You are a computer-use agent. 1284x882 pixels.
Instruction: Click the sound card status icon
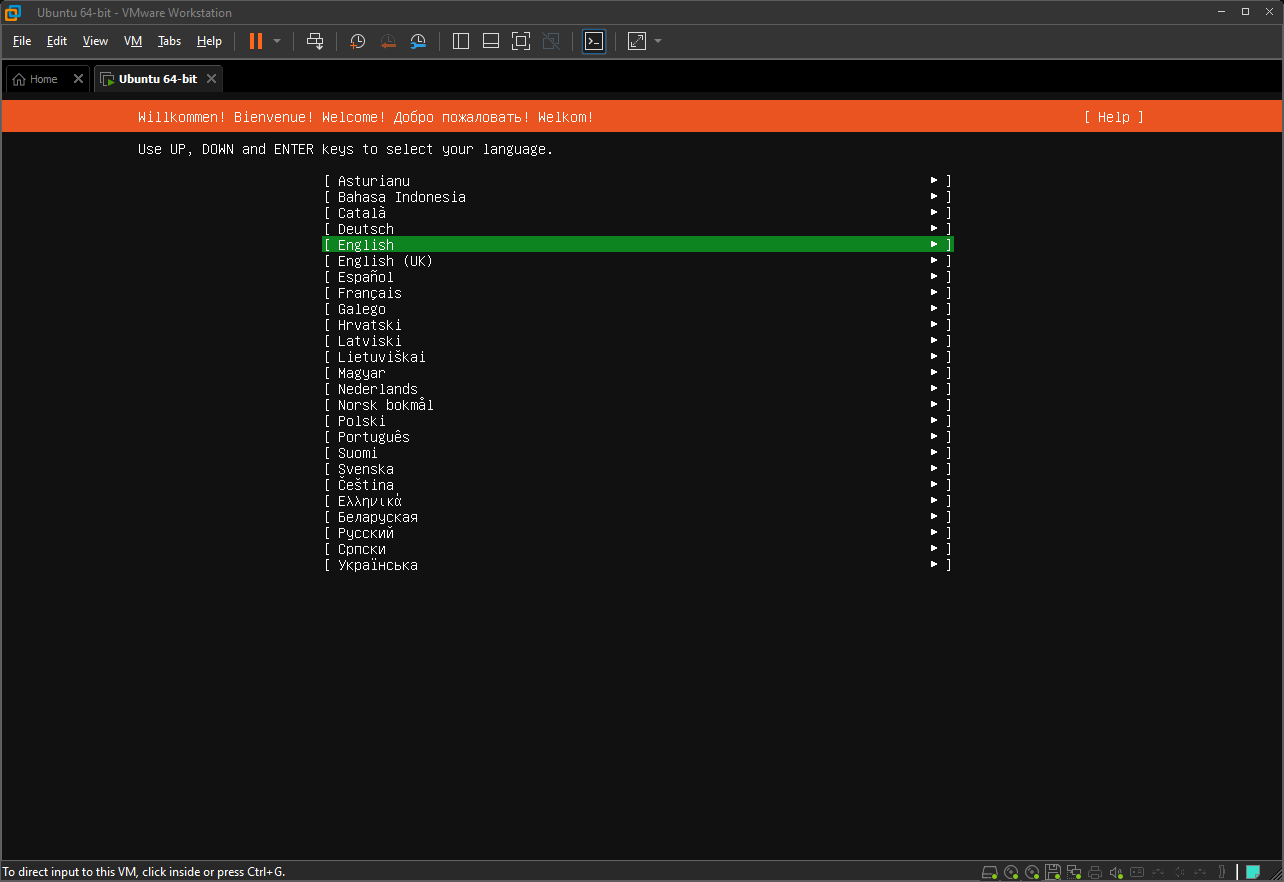click(x=1118, y=871)
